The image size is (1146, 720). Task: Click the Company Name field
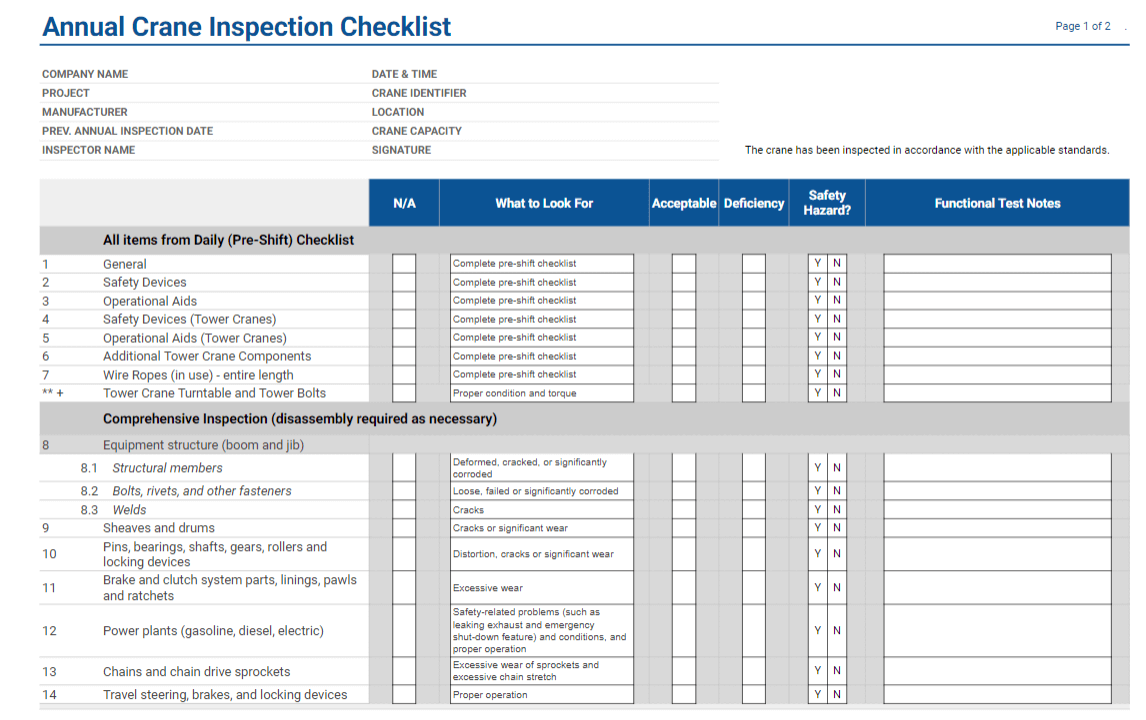click(x=248, y=74)
